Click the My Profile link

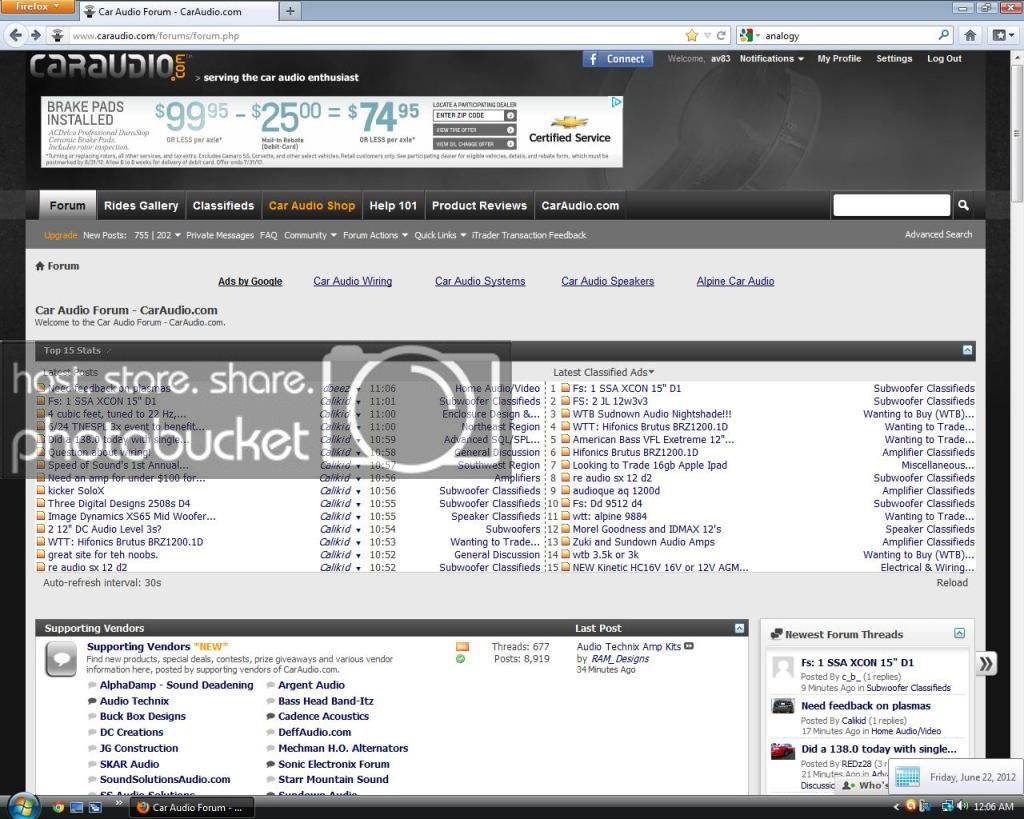(839, 58)
